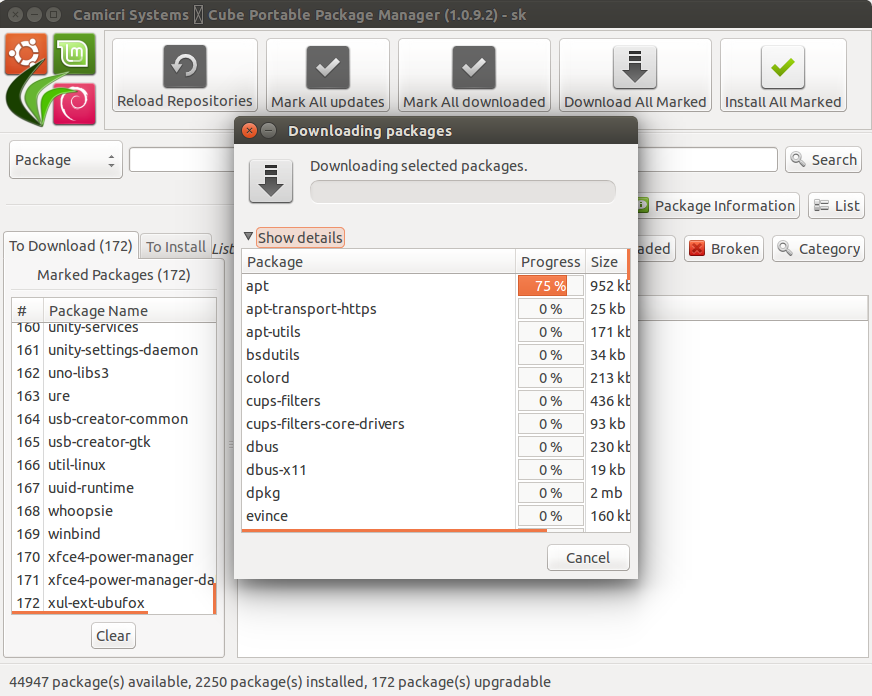The width and height of the screenshot is (872, 696).
Task: Select apt-utils row in download details
Action: coord(436,332)
